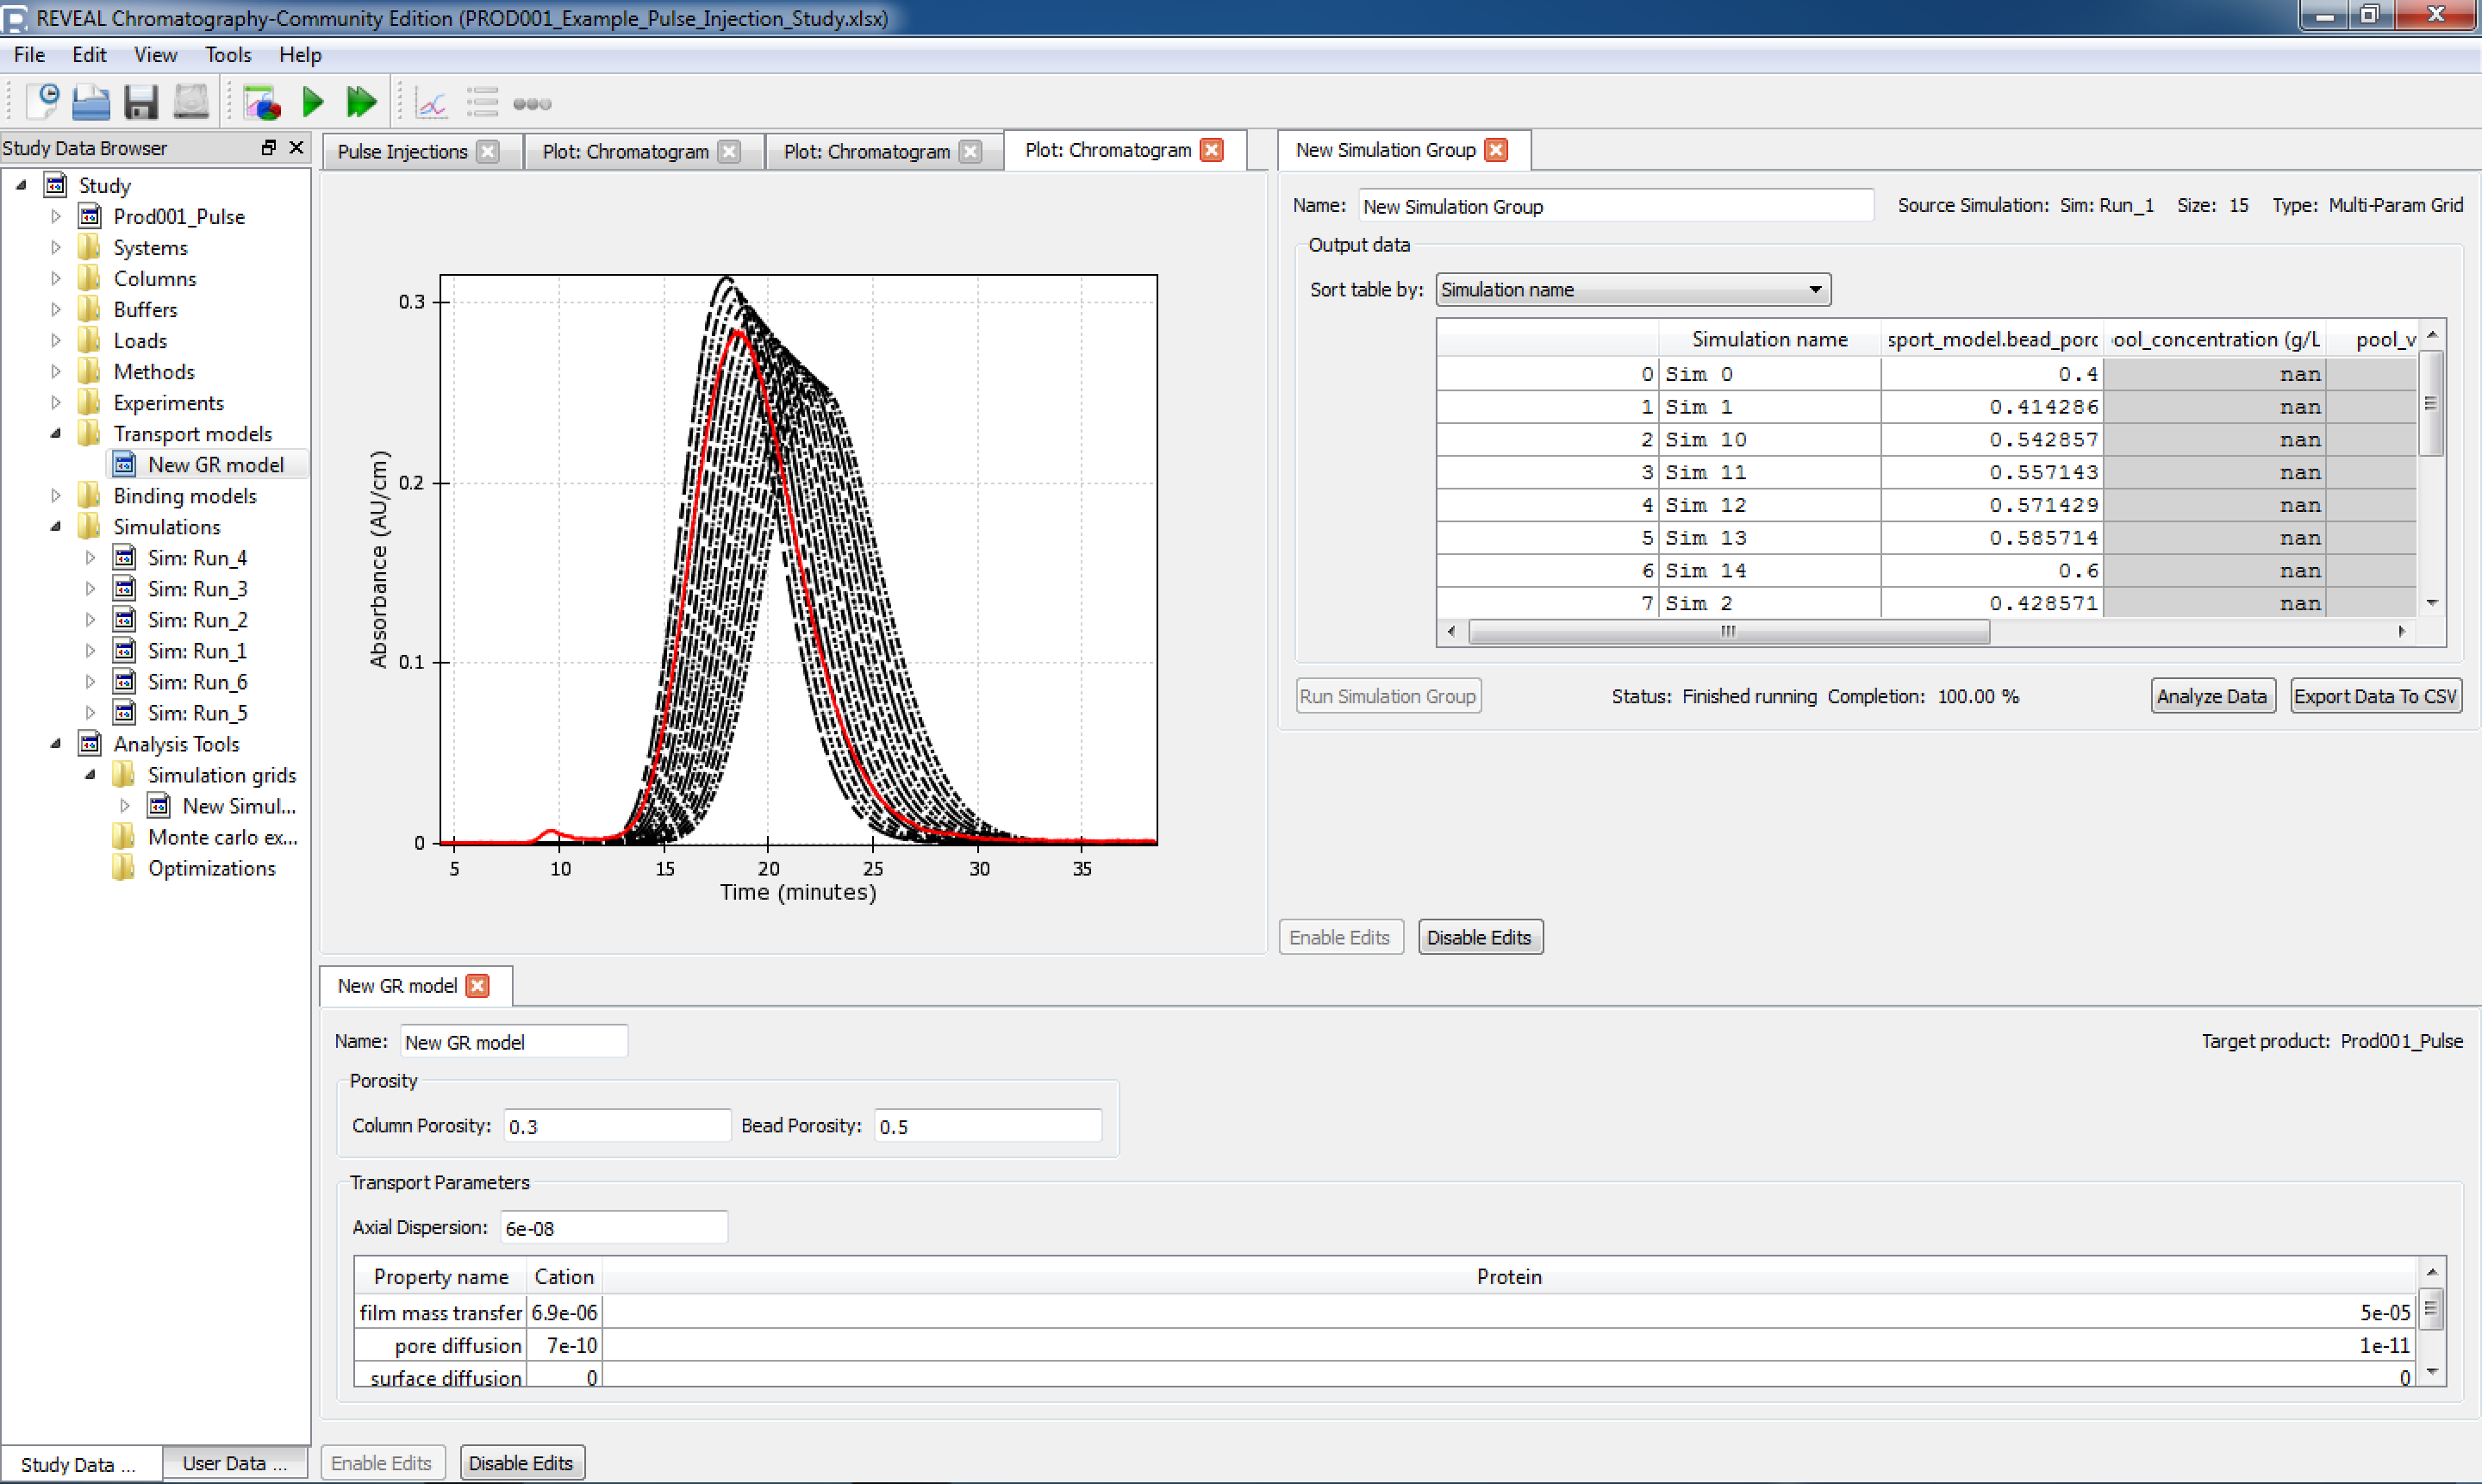Click the Analysis Tools node icon
The image size is (2482, 1484).
pos(90,744)
